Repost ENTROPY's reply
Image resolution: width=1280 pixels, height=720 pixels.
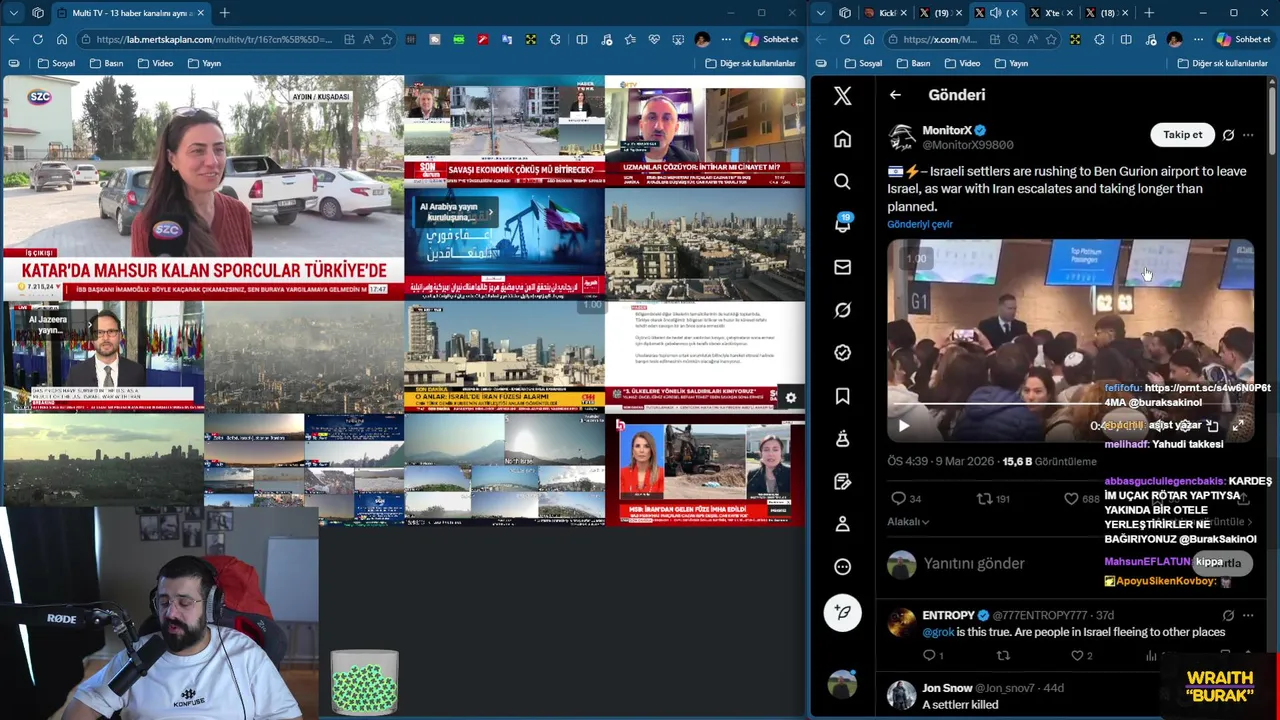pyautogui.click(x=1003, y=655)
